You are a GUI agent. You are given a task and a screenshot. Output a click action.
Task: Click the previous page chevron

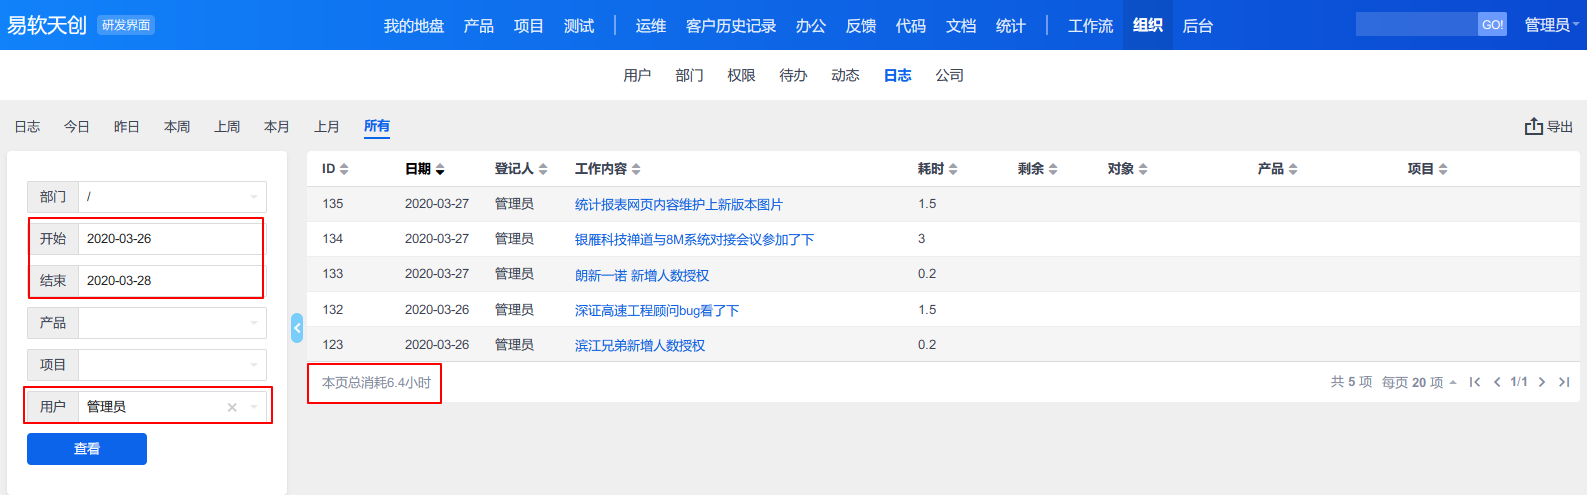coord(1497,382)
